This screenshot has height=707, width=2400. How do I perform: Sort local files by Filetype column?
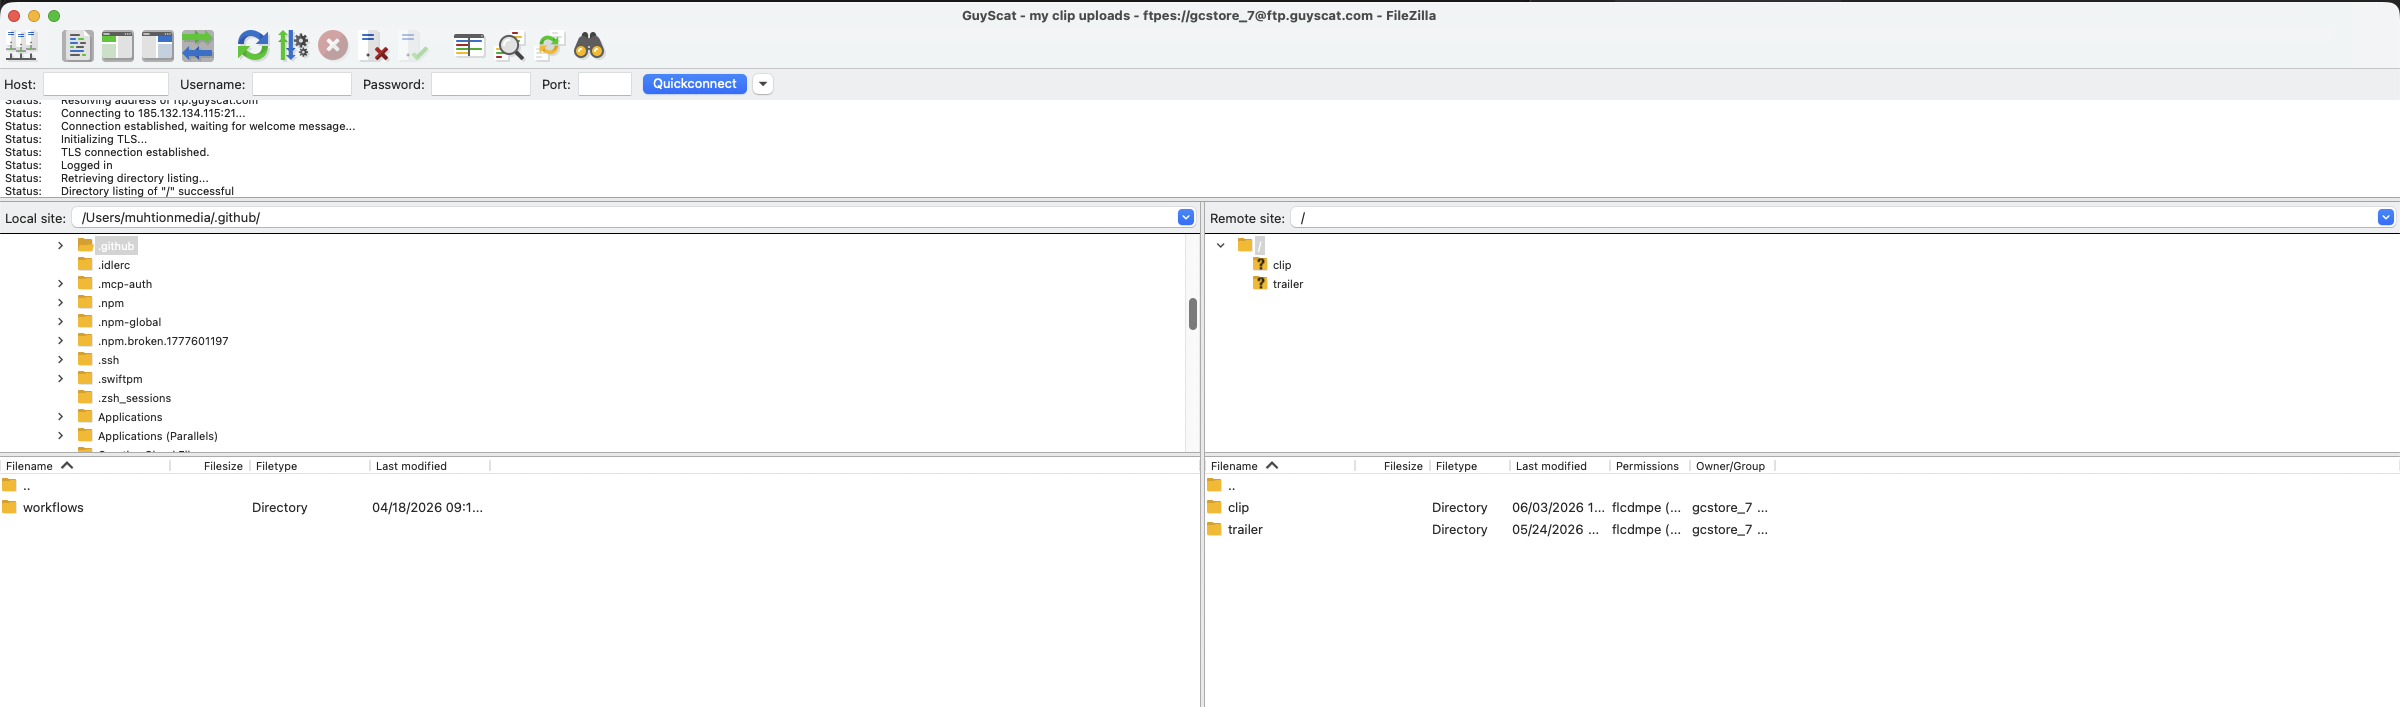coord(309,466)
